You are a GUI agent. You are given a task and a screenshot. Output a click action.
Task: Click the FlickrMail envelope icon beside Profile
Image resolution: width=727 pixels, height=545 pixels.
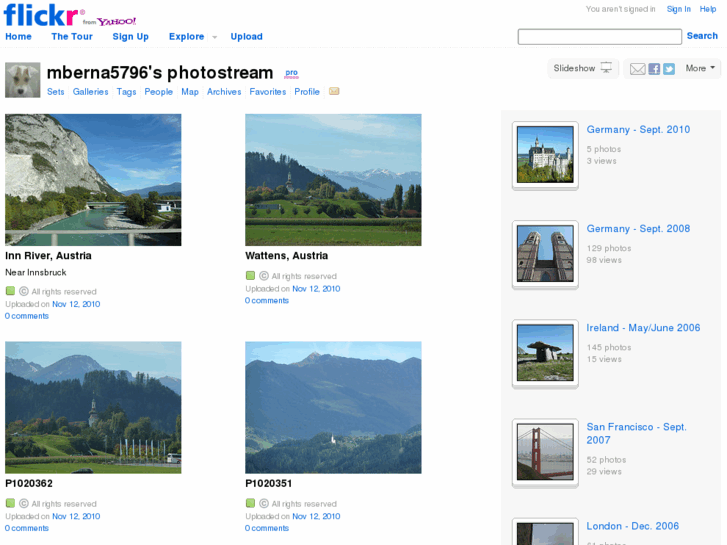coord(334,91)
